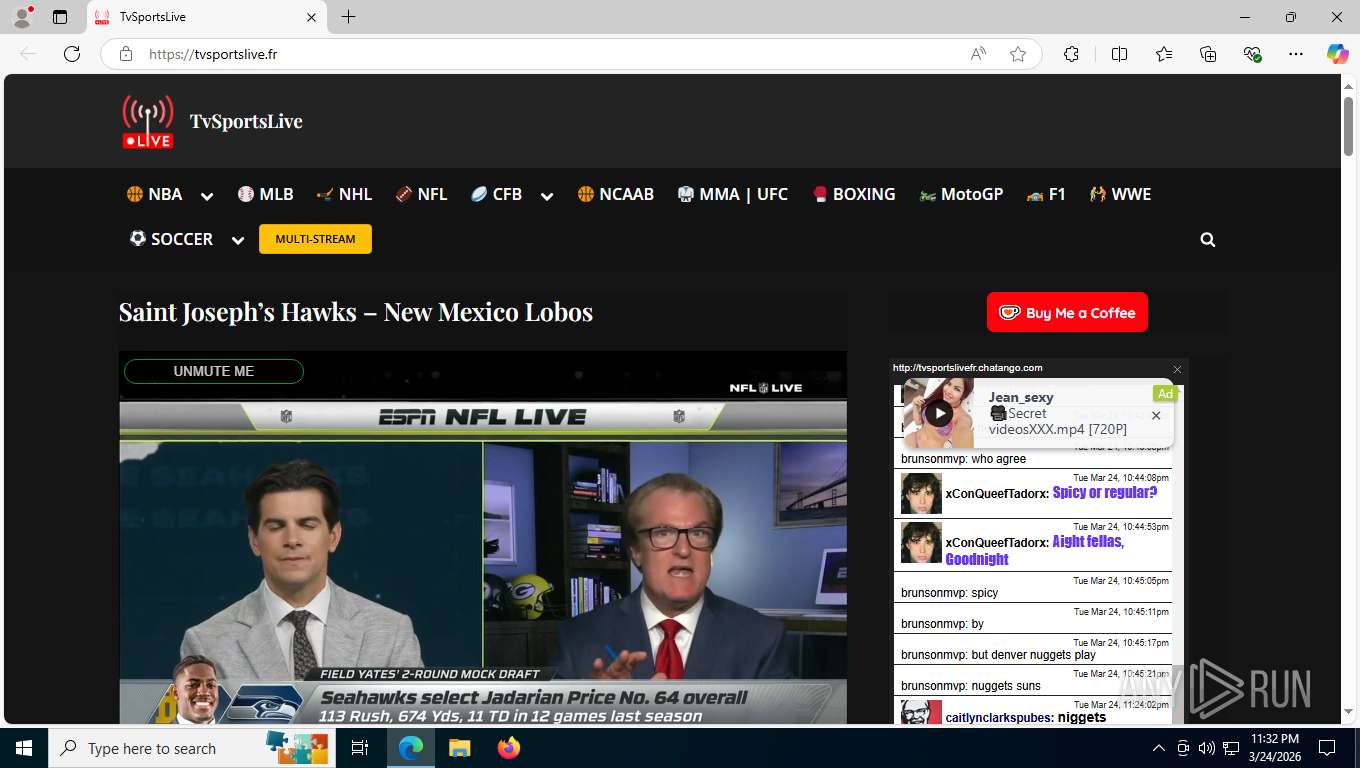Viewport: 1360px width, 768px height.
Task: Open the tab actions menu icon
Action: point(60,17)
